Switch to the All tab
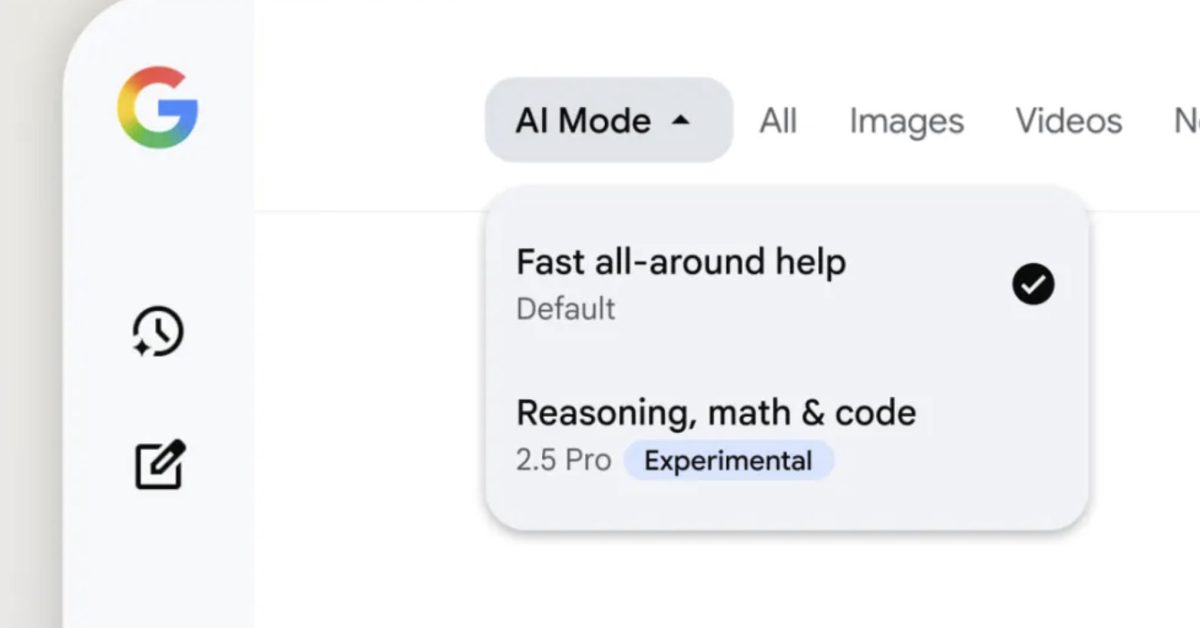 (778, 121)
